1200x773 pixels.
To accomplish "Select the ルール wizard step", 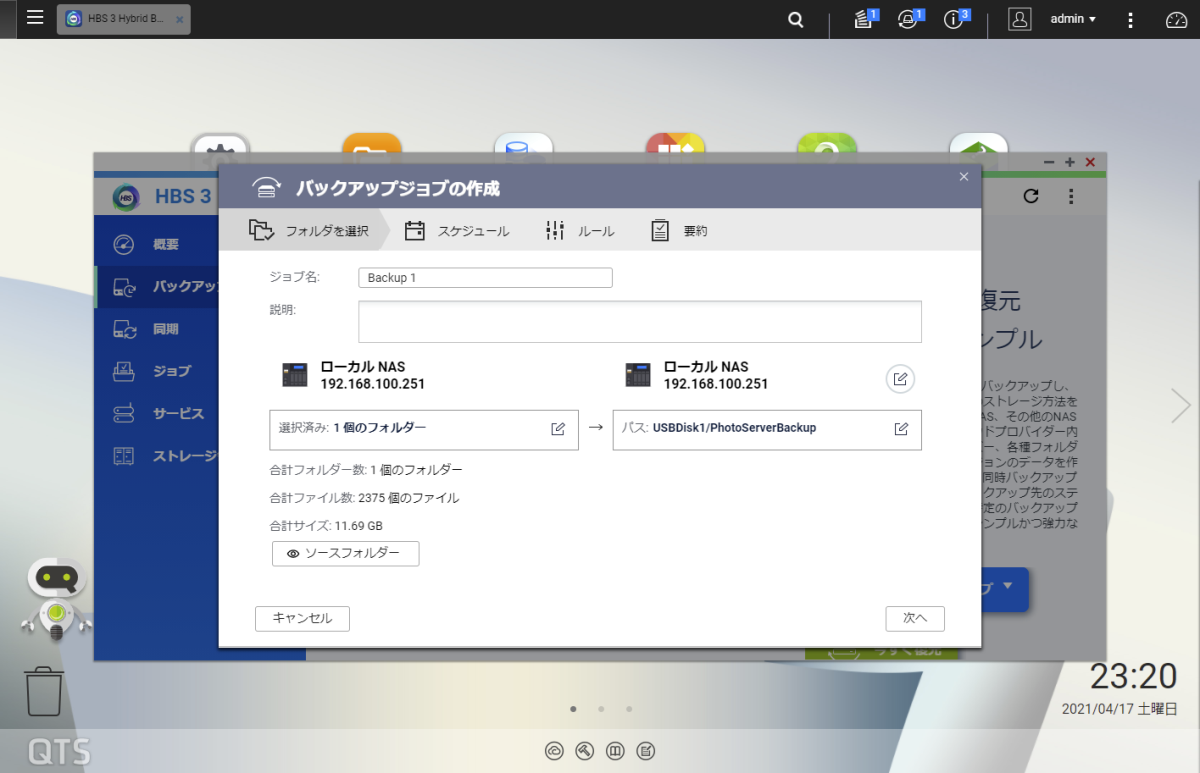I will coord(580,231).
